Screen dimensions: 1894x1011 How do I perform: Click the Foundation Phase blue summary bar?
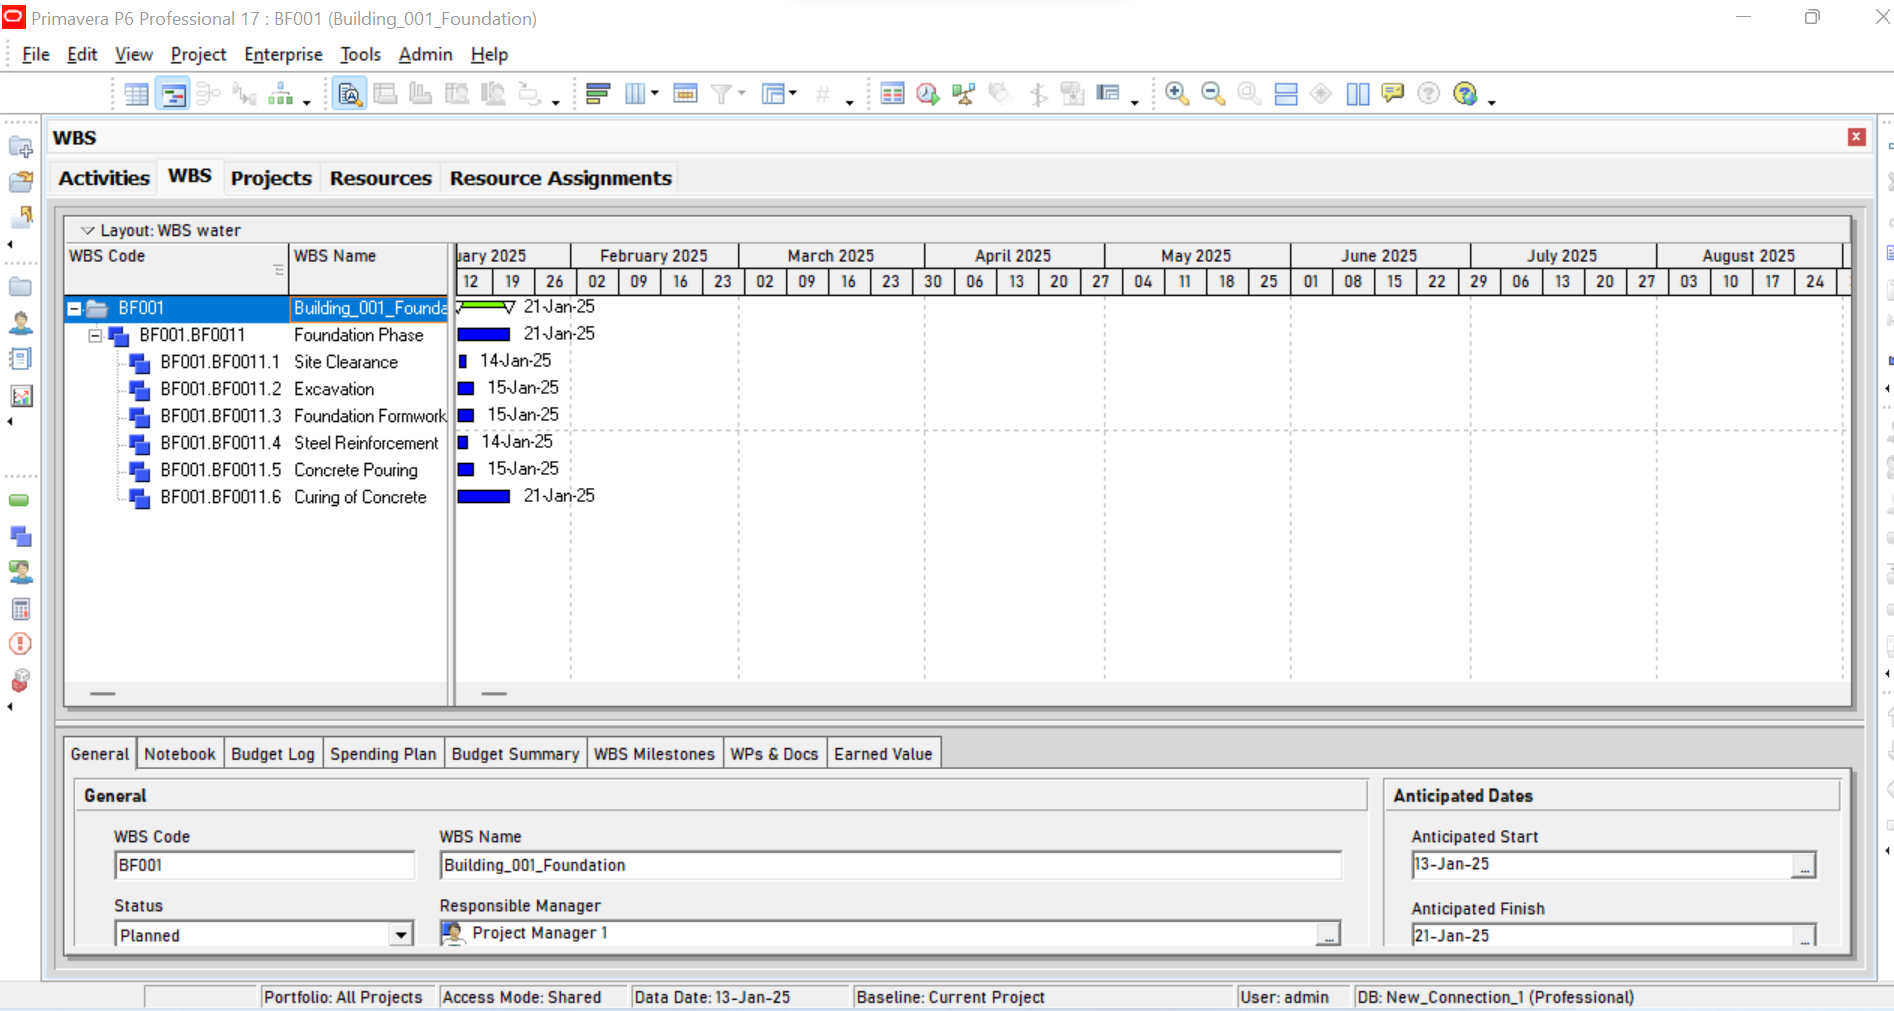coord(484,334)
